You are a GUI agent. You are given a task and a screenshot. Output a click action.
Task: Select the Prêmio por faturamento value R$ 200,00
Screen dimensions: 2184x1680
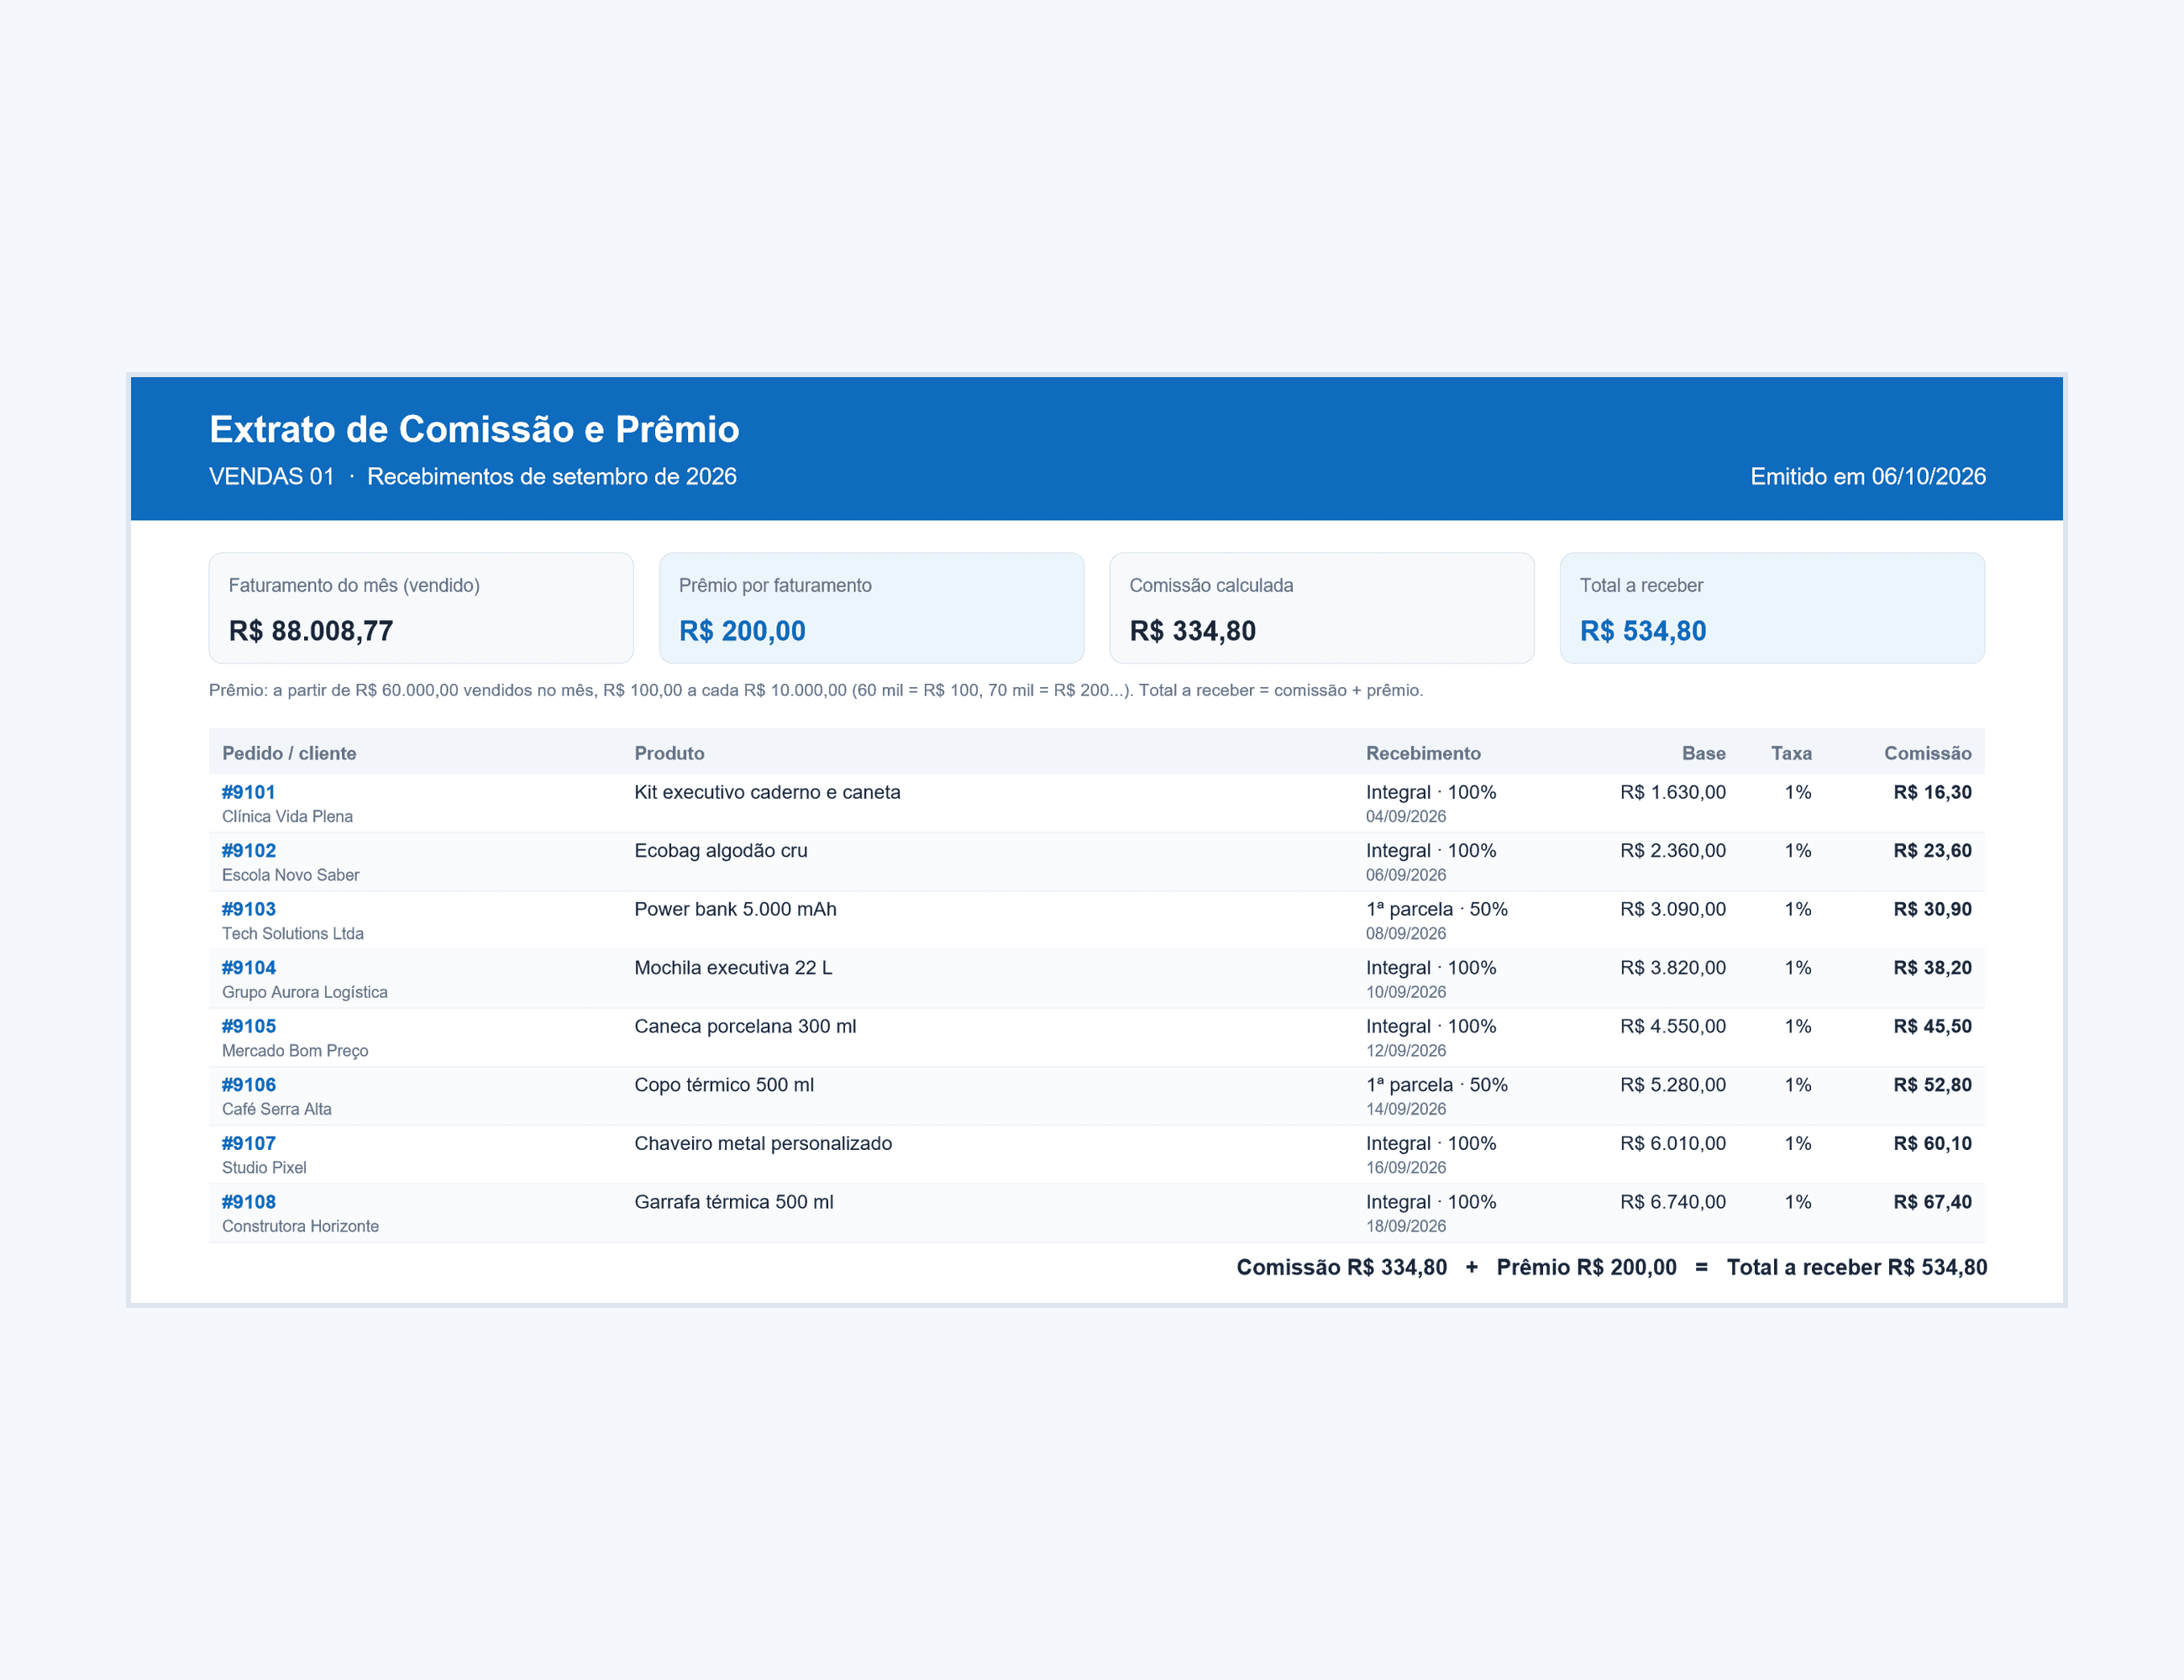[x=742, y=631]
